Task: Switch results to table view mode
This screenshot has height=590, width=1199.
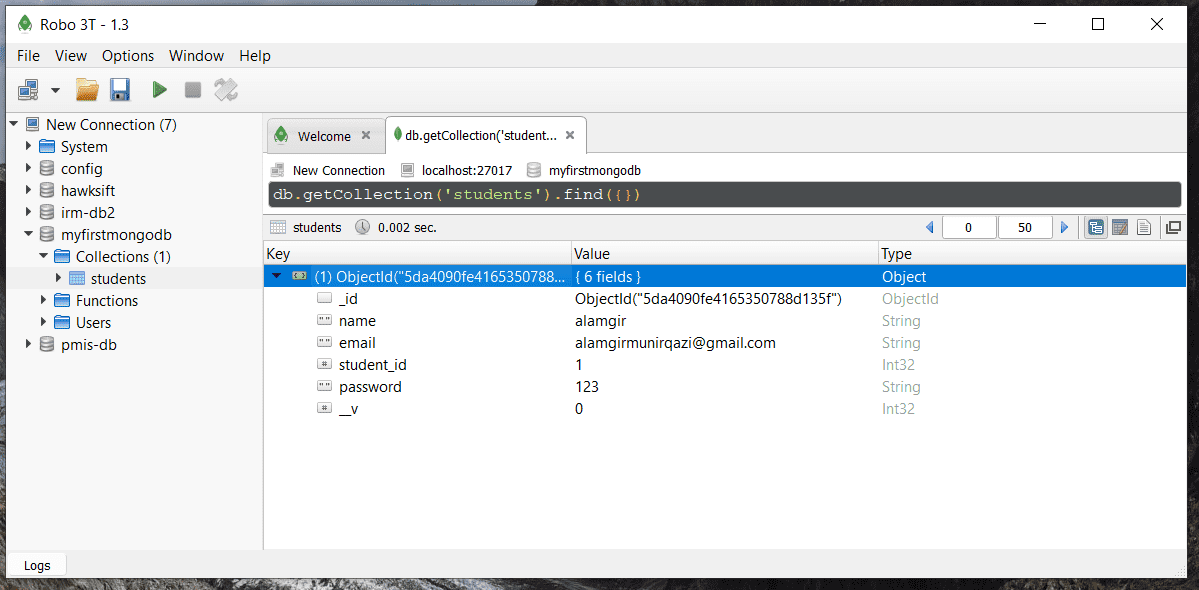Action: coord(1120,227)
